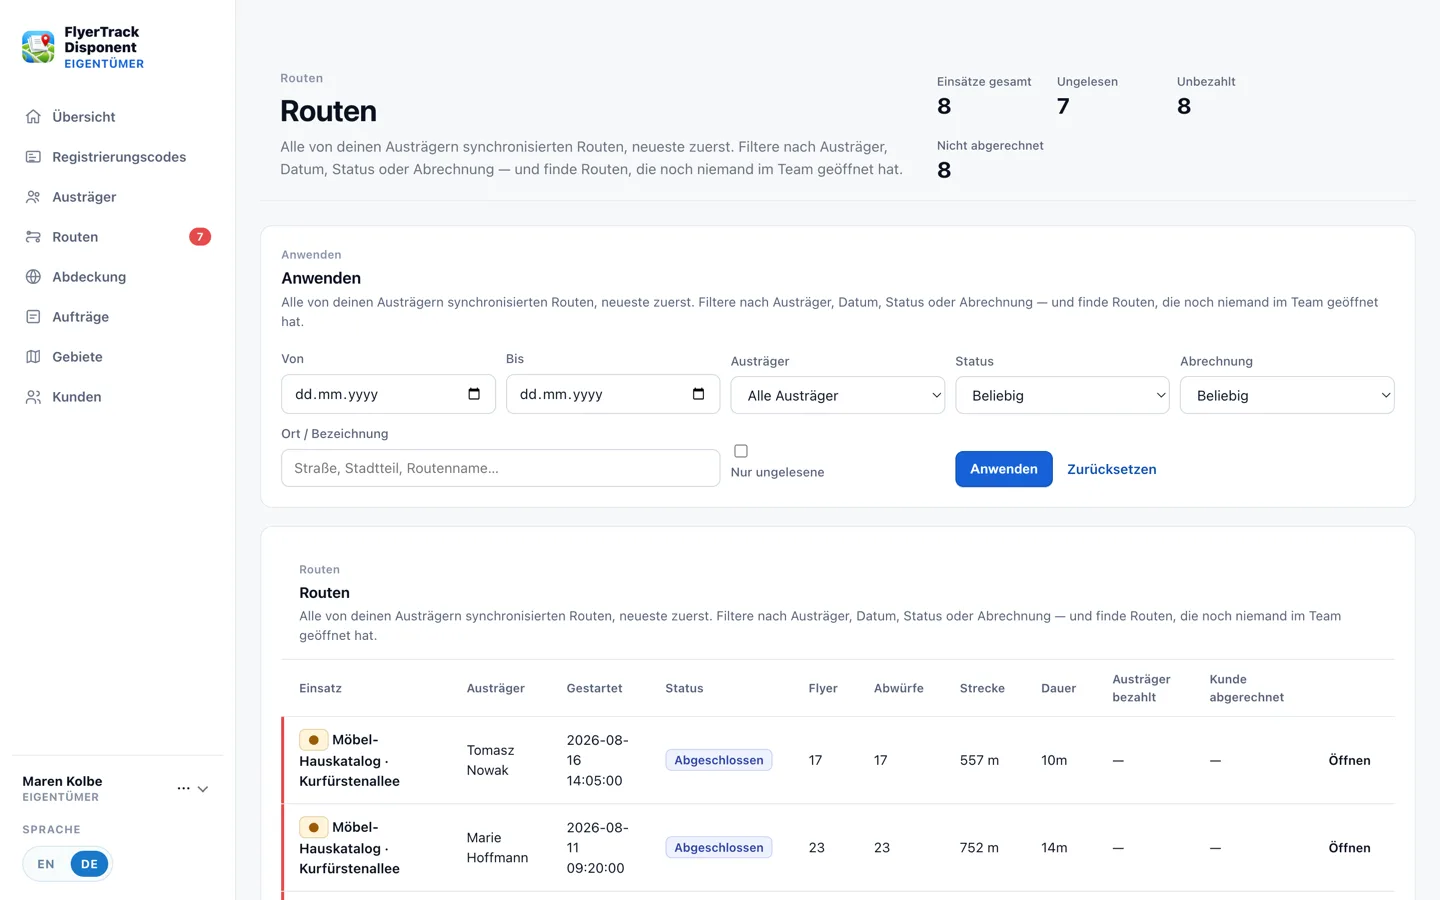Click the users icon beside Kunden
This screenshot has width=1440, height=900.
[33, 397]
